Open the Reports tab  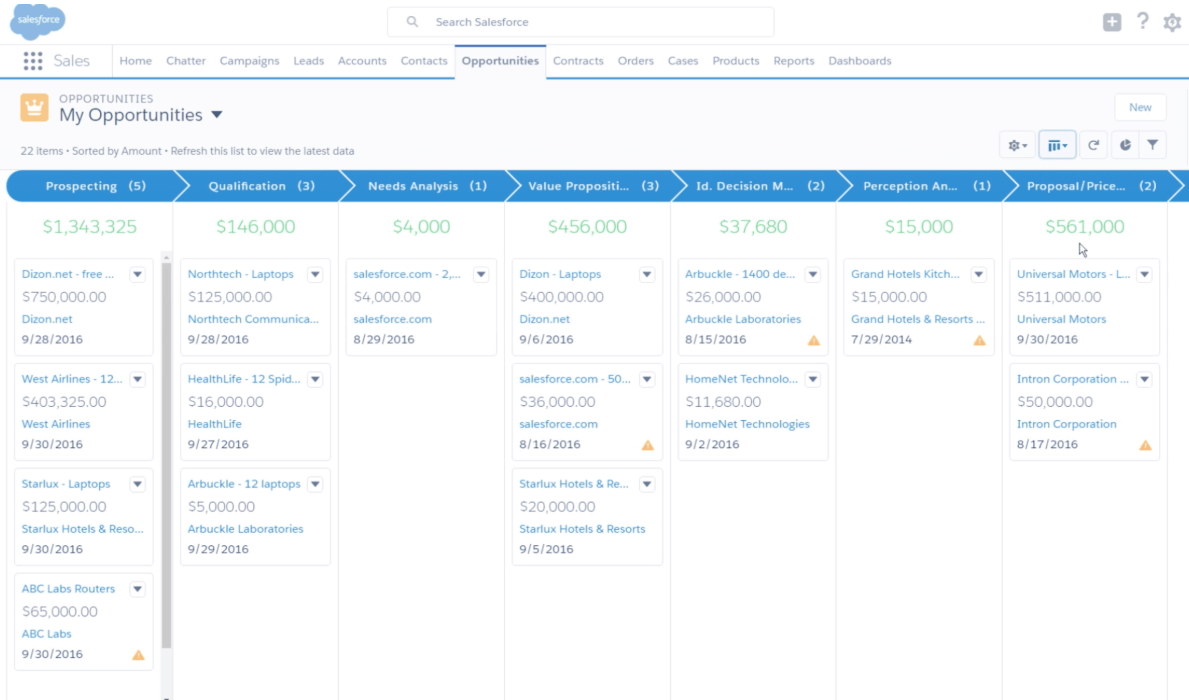(794, 61)
